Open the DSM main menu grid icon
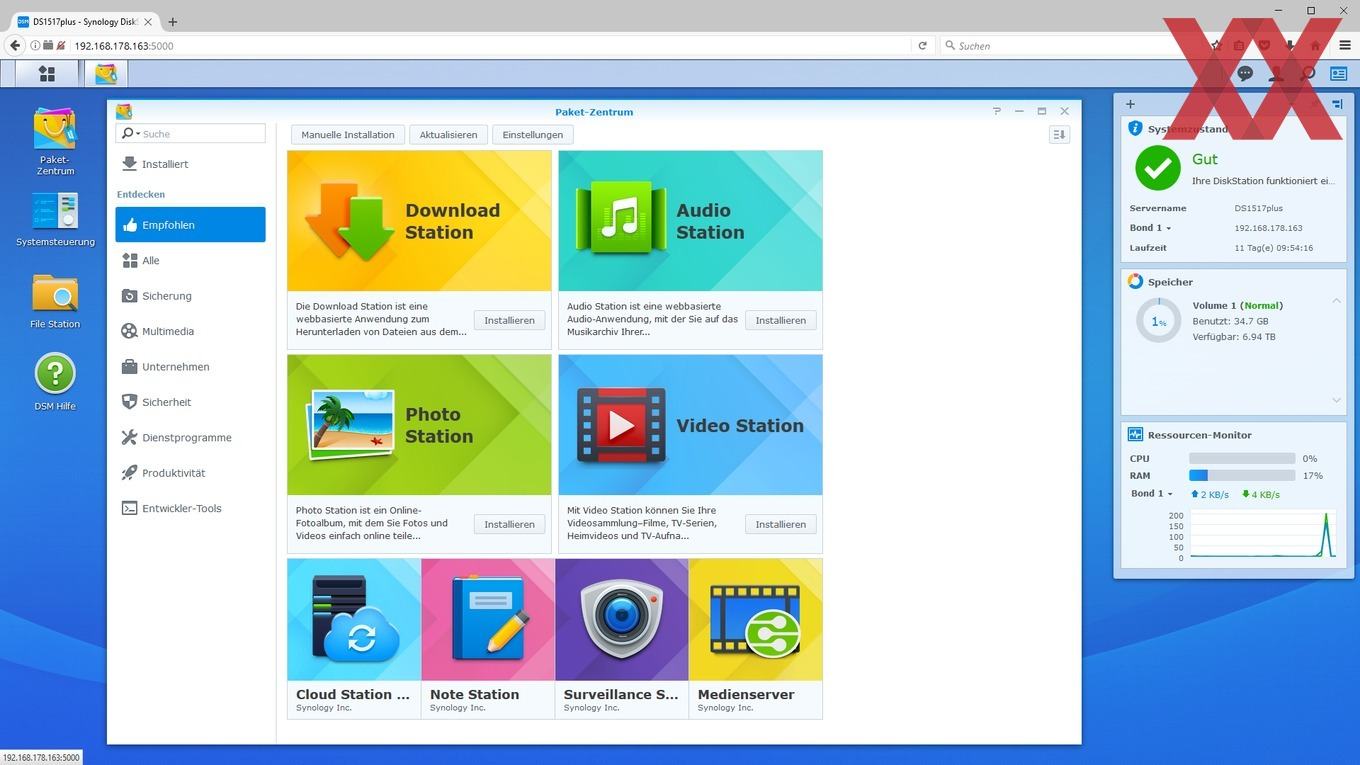This screenshot has width=1360, height=765. click(x=46, y=74)
